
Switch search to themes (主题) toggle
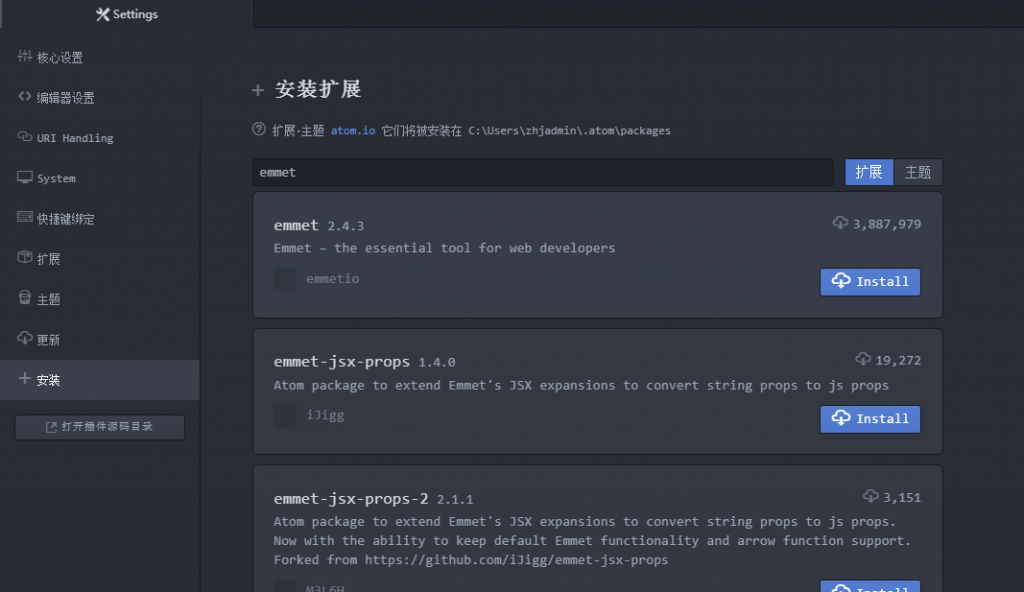click(x=918, y=172)
